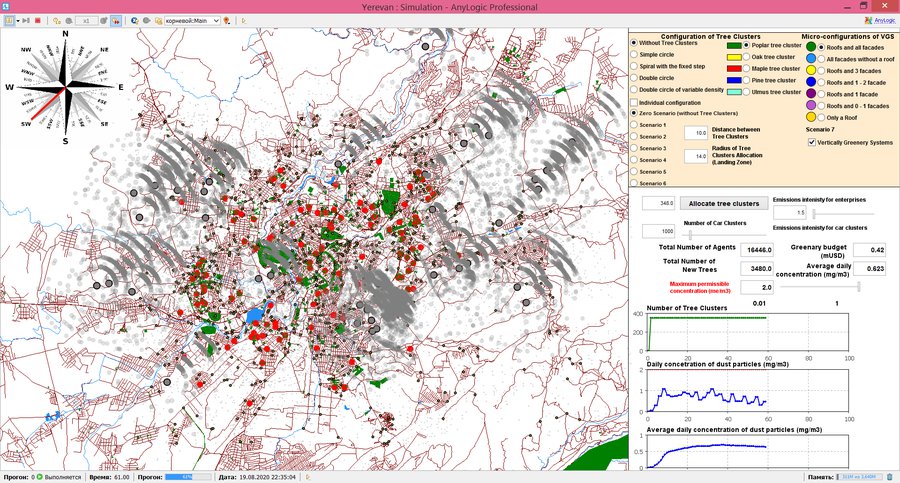Click the red Maple color swatch
The height and width of the screenshot is (483, 900).
coord(734,68)
